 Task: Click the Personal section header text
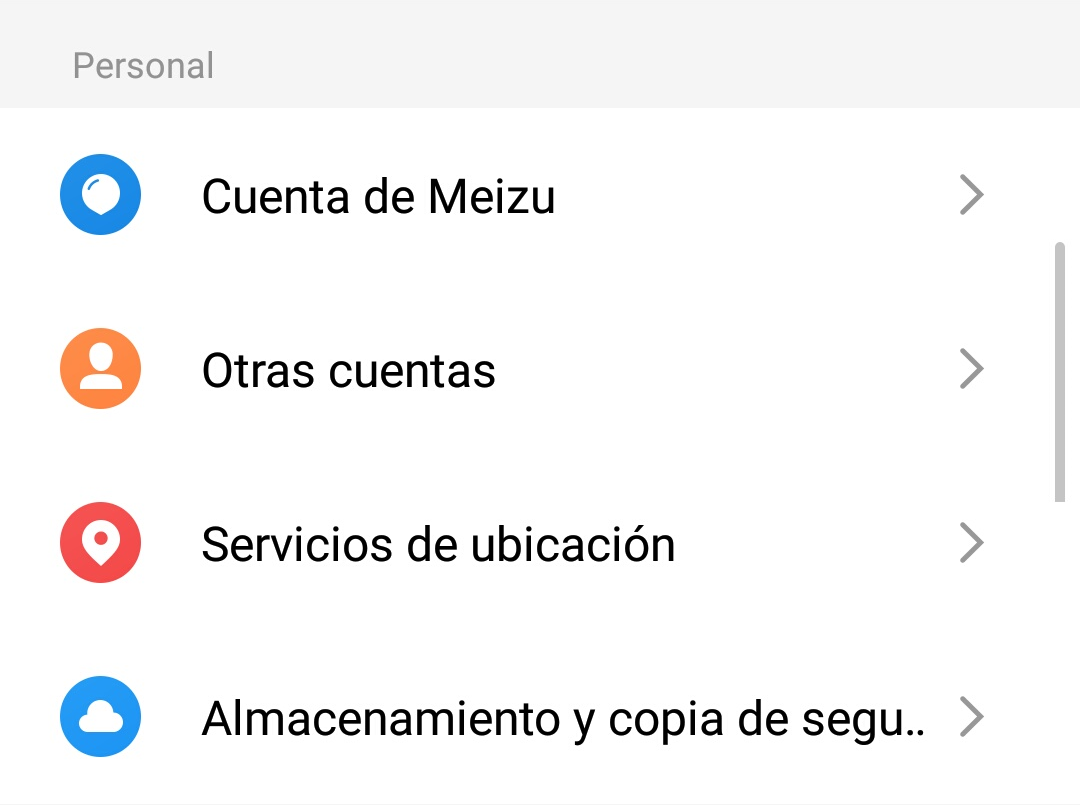(143, 66)
